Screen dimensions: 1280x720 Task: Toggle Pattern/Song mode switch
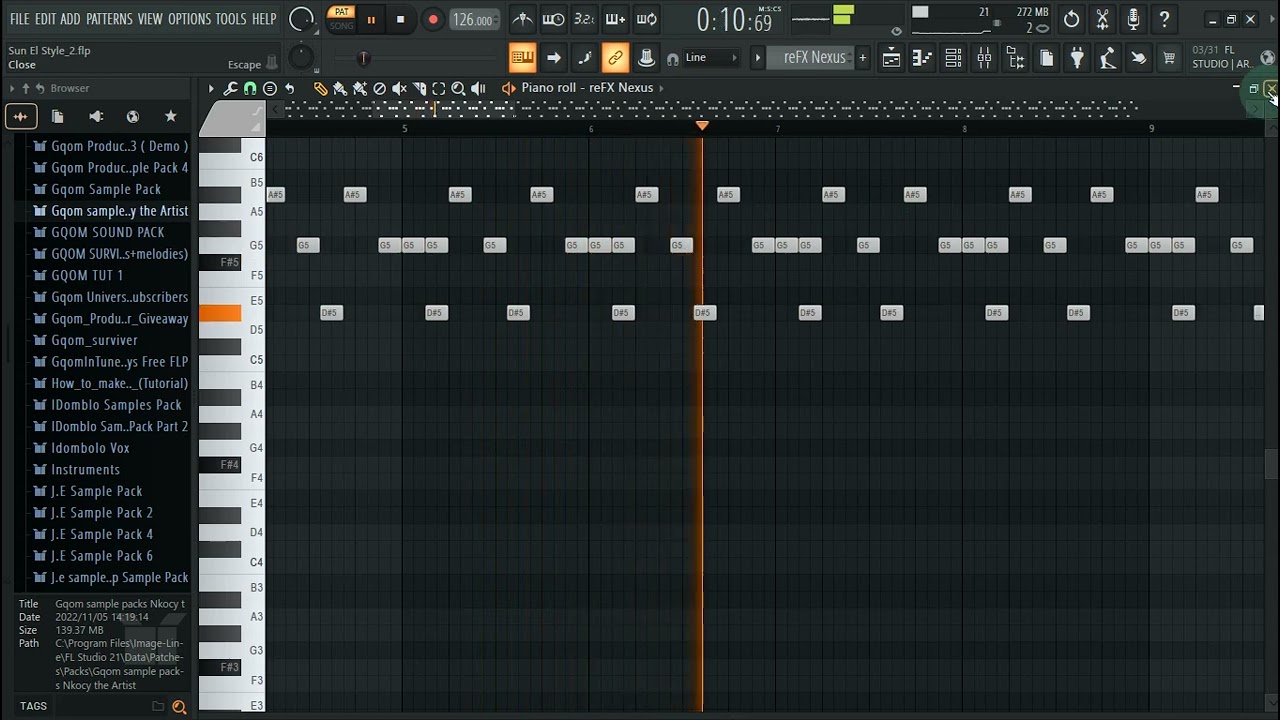coord(342,19)
